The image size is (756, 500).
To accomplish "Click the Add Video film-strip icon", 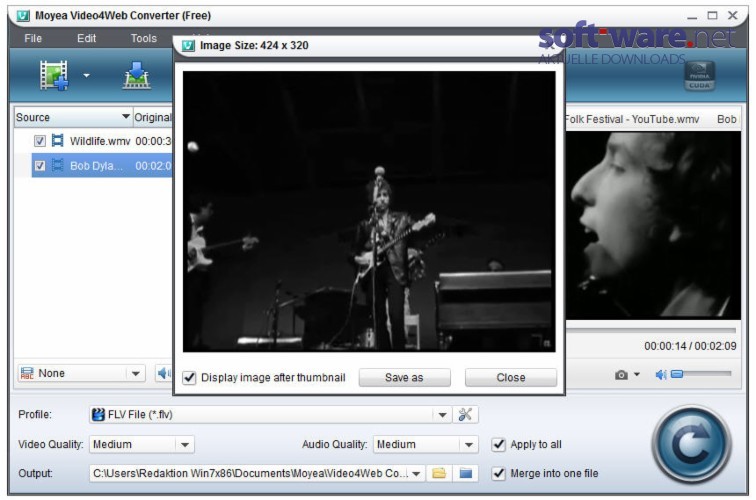I will click(54, 75).
